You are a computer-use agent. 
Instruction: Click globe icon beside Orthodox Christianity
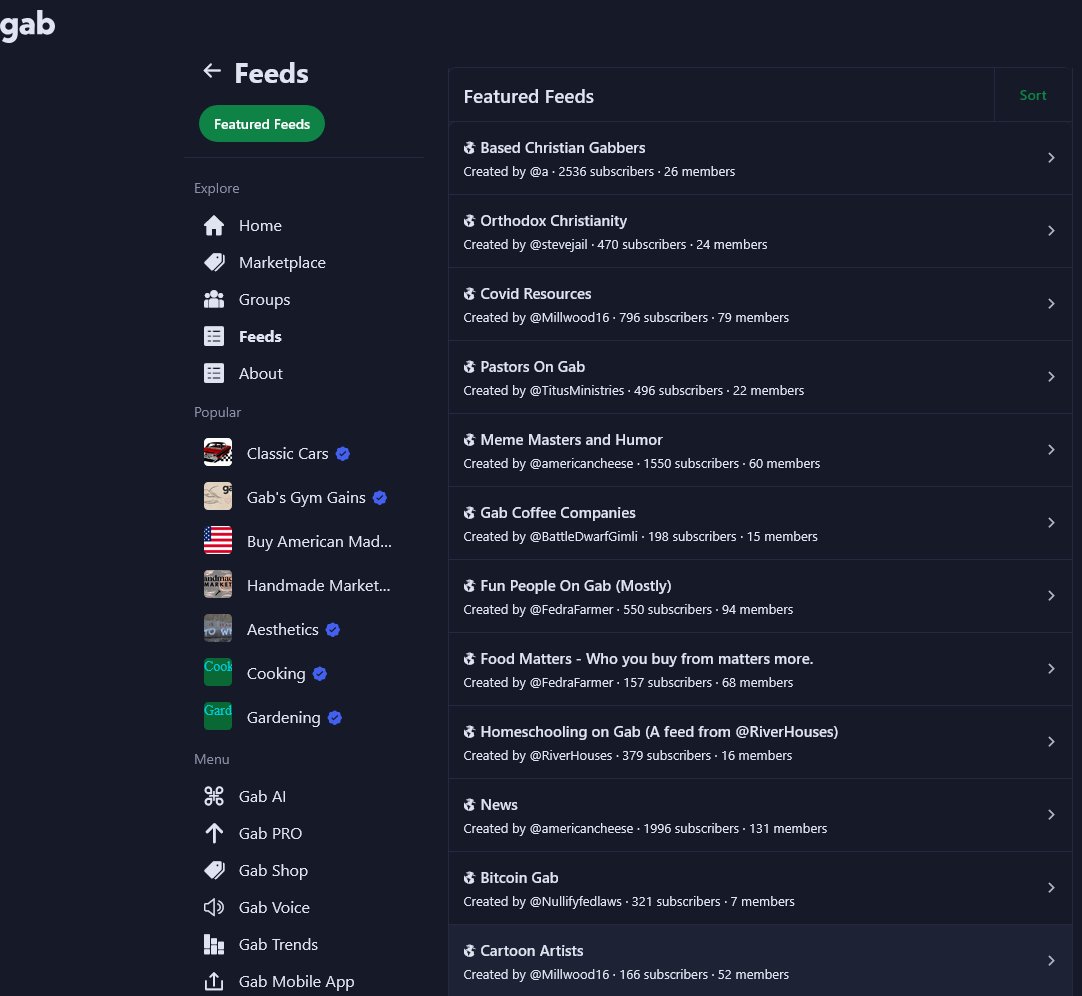click(x=469, y=221)
